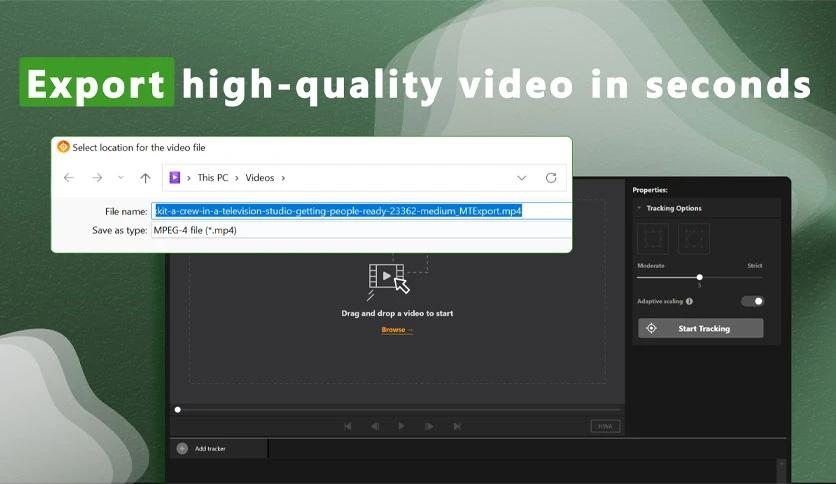Image resolution: width=836 pixels, height=484 pixels.
Task: Open recent locations dropdown chevron
Action: click(x=121, y=178)
